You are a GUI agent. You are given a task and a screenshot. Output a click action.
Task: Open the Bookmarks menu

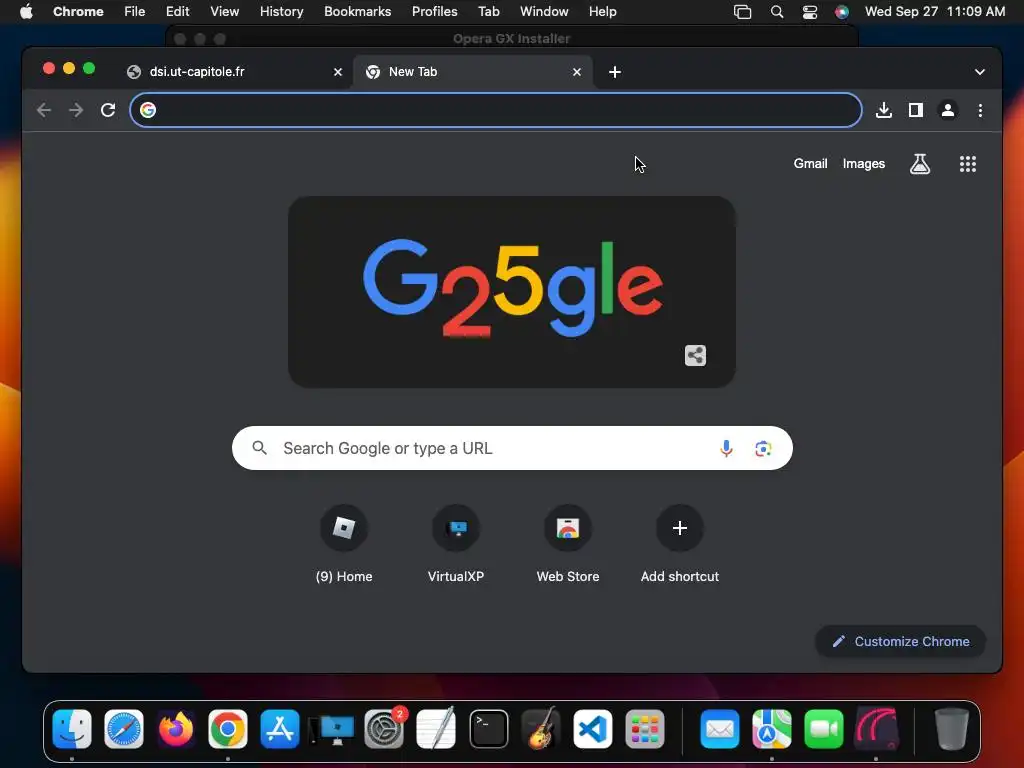click(x=357, y=11)
